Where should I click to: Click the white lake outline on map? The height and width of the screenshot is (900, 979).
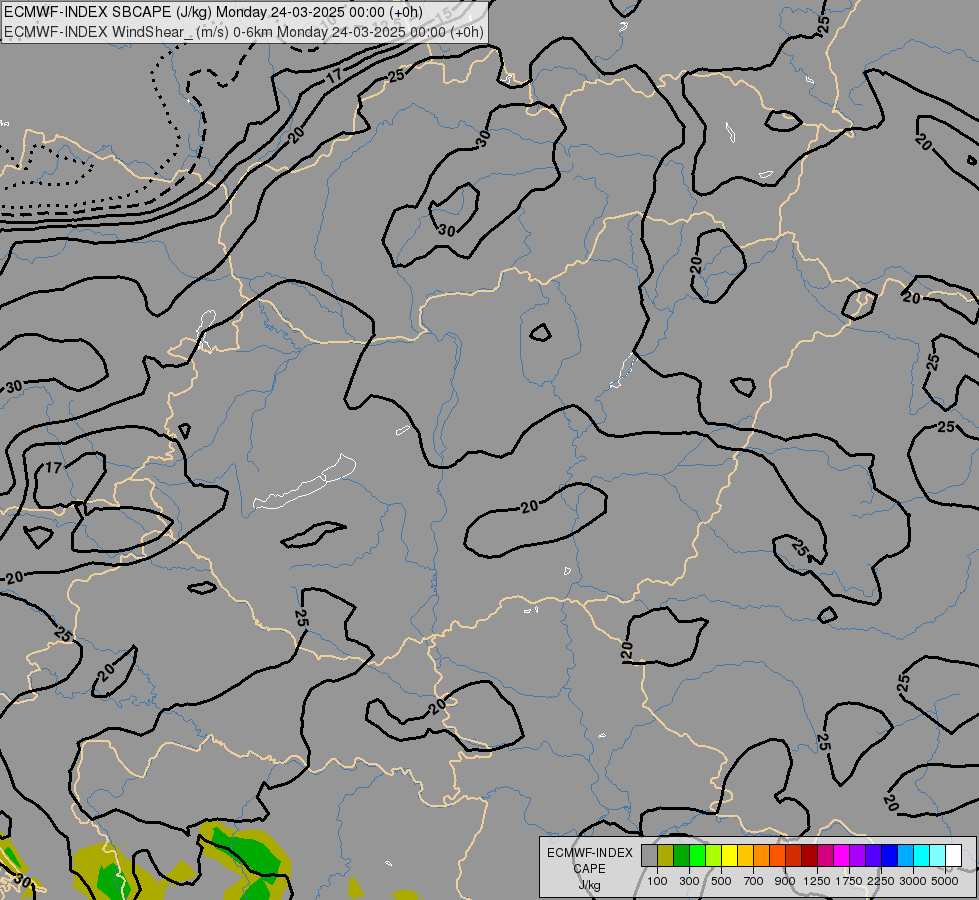click(305, 483)
